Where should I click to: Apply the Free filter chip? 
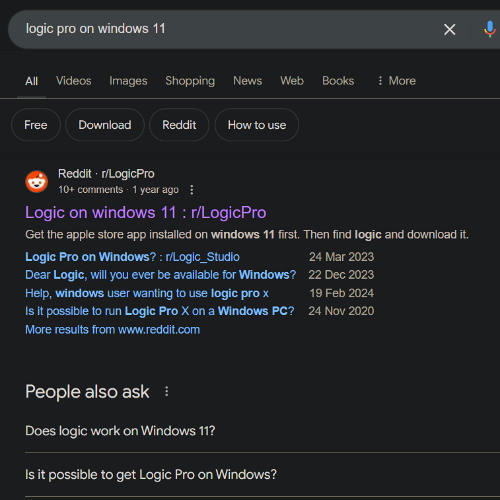36,125
